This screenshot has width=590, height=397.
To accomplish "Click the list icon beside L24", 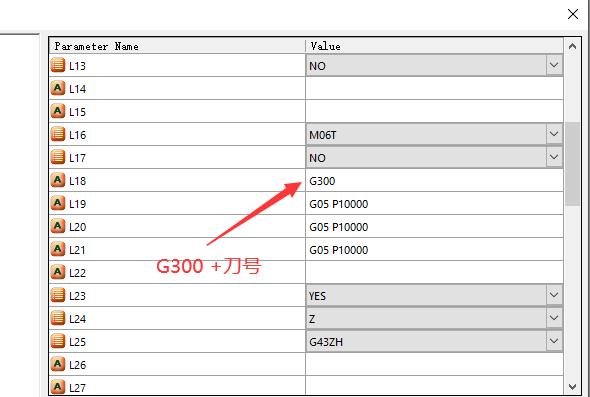I will click(58, 318).
